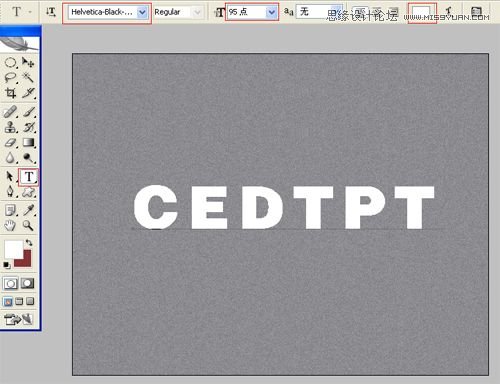The width and height of the screenshot is (500, 384).
Task: Select the Gradient tool
Action: click(28, 143)
